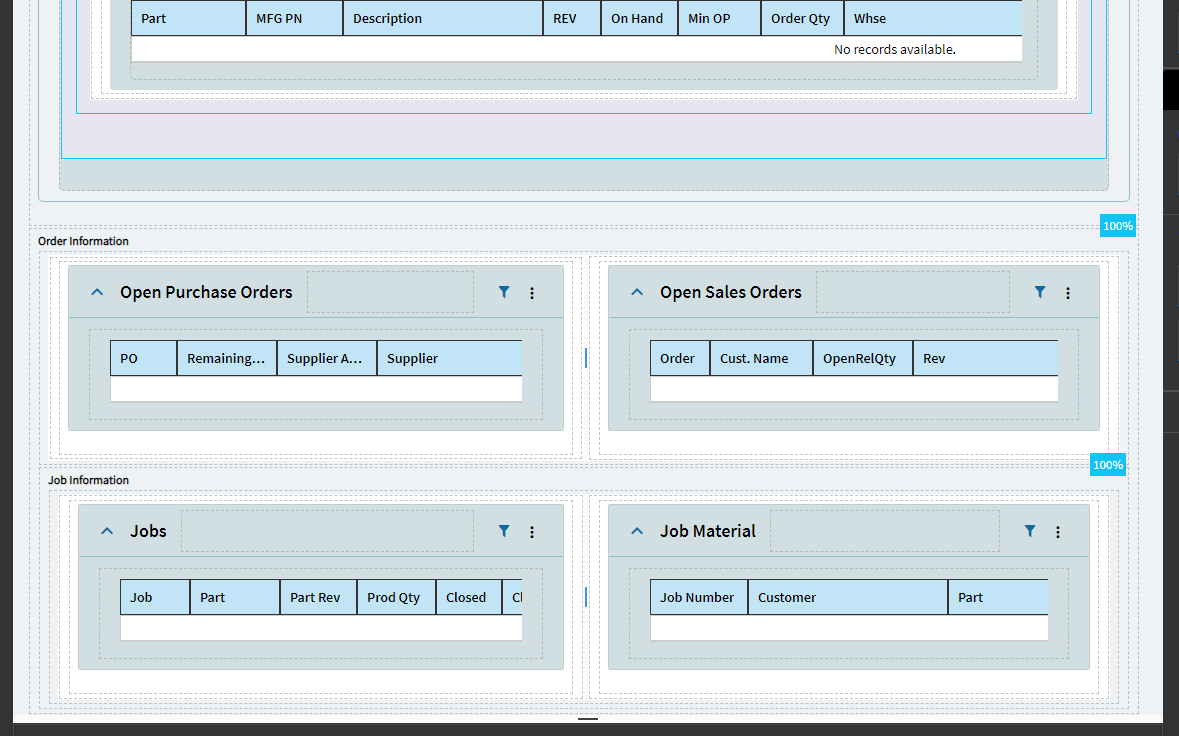Click the On Hand column header

pos(640,18)
